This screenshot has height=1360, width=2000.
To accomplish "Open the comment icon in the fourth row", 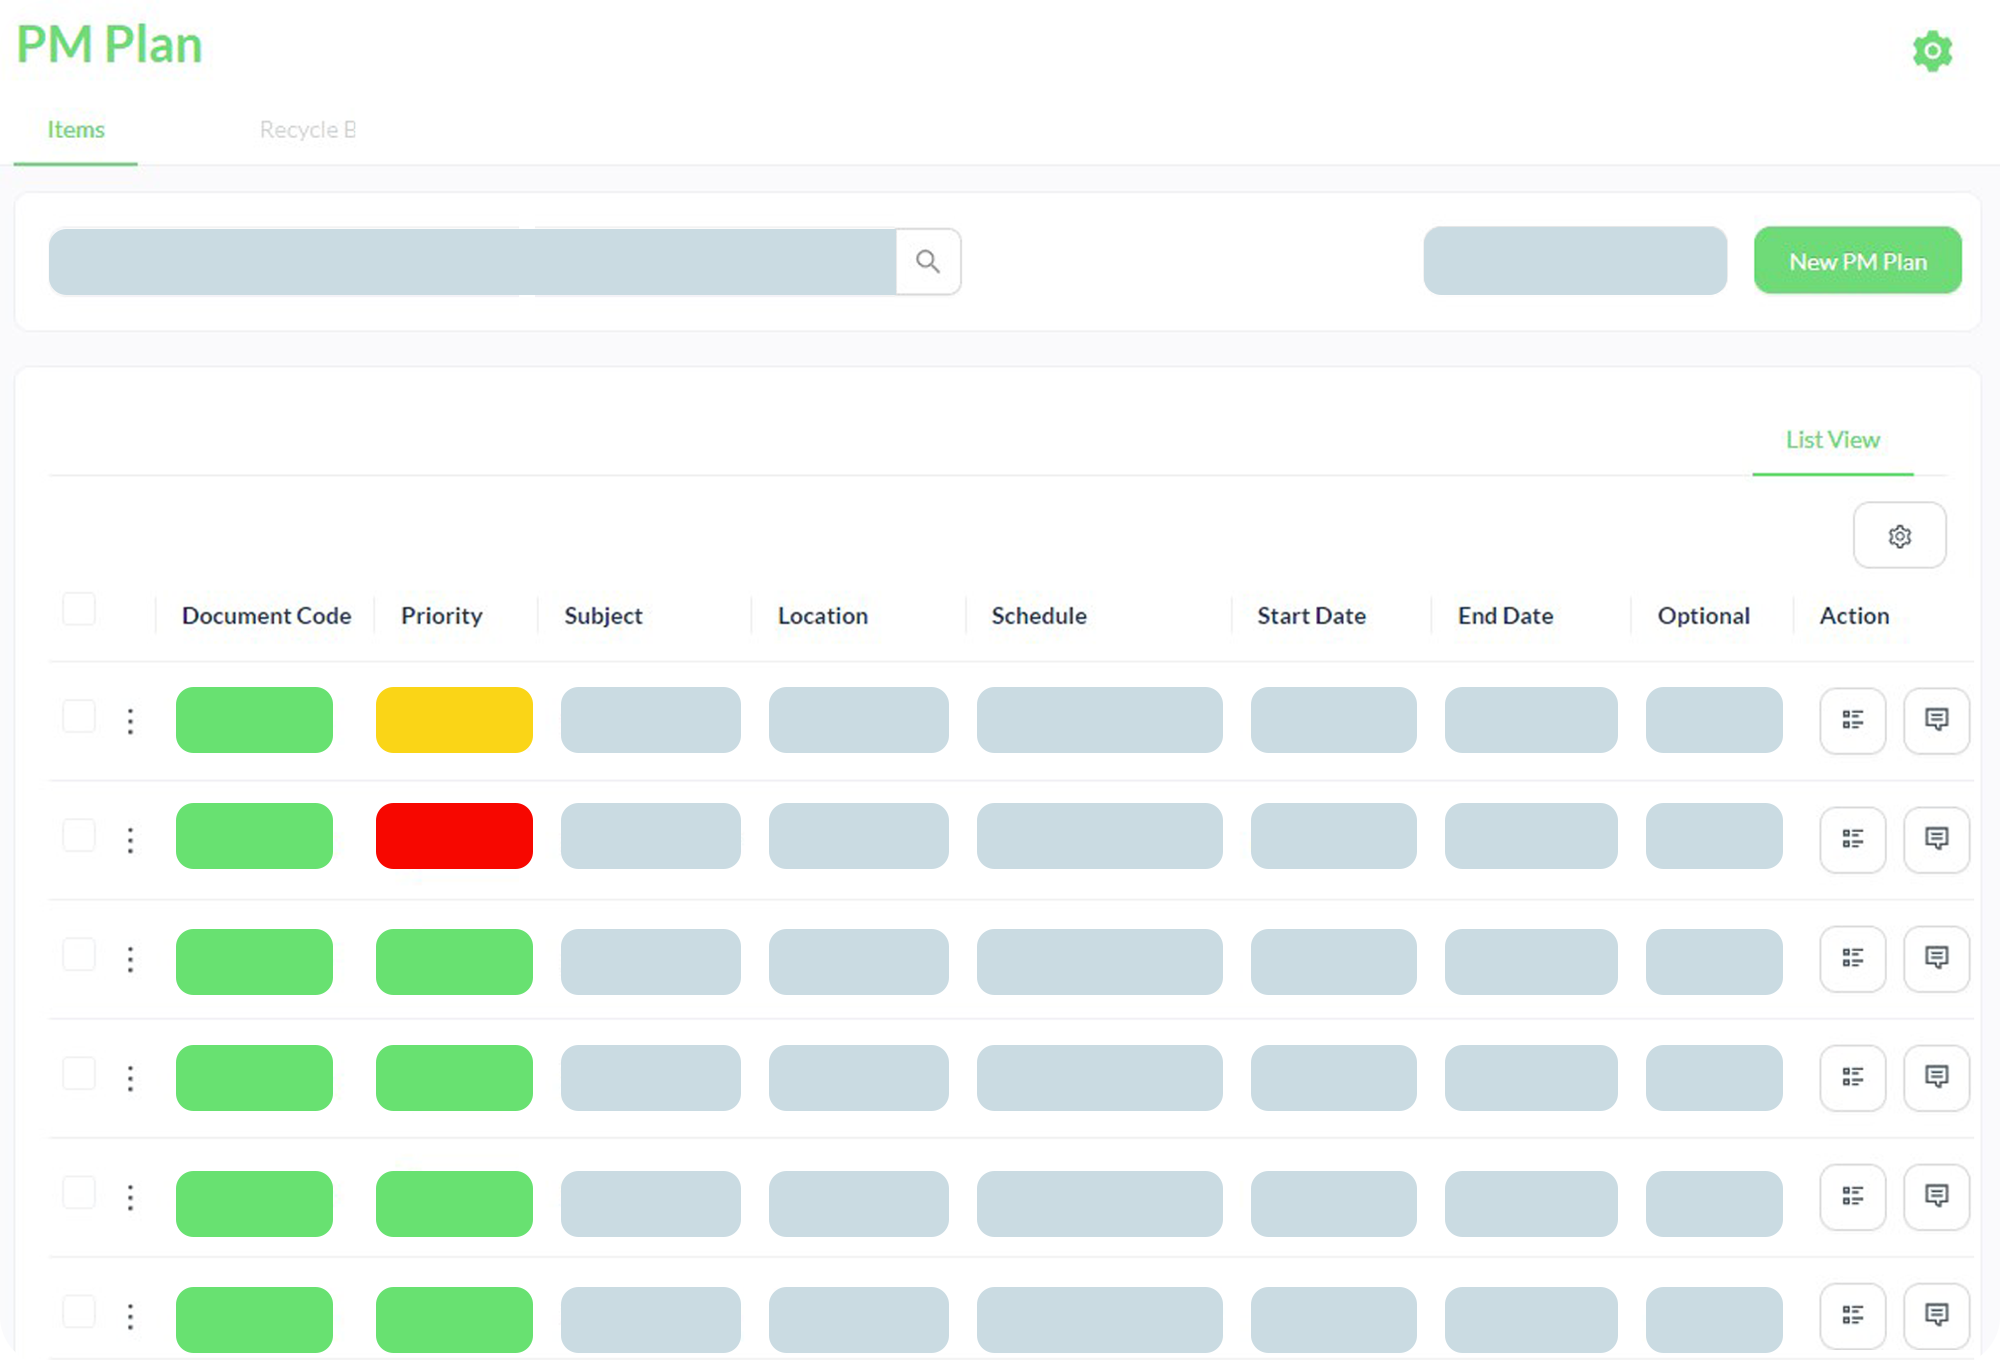I will point(1936,1077).
